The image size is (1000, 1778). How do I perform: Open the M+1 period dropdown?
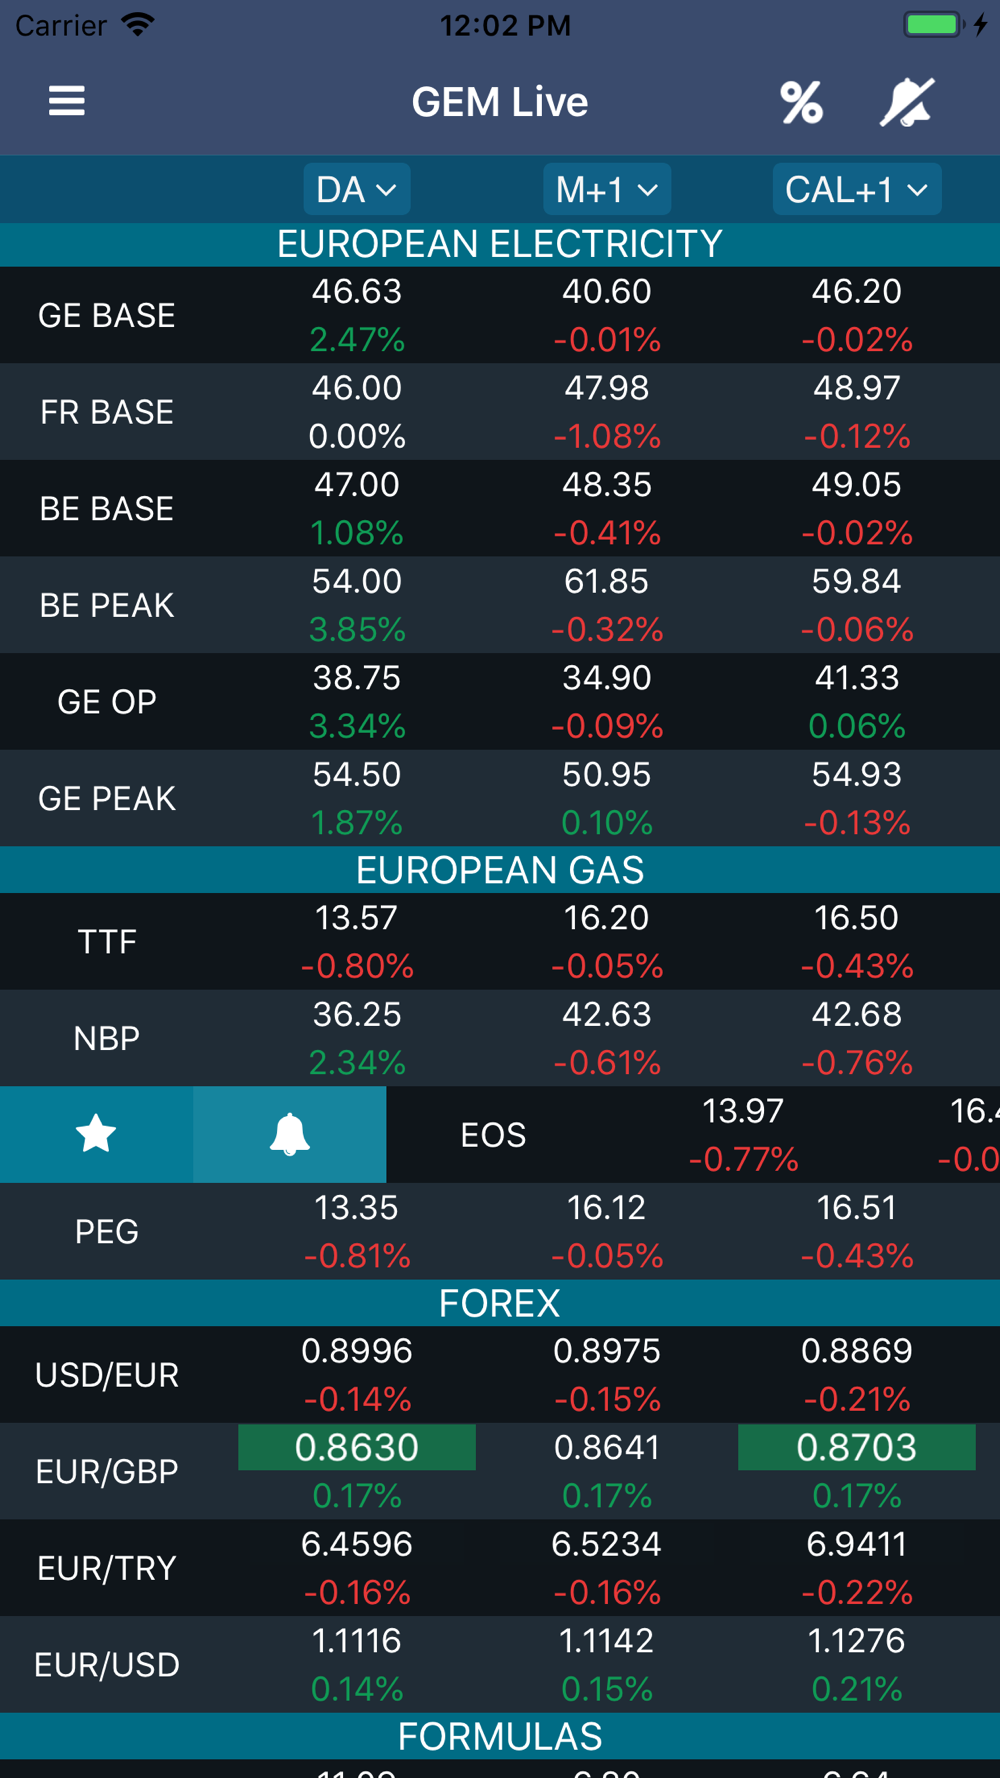coord(607,189)
